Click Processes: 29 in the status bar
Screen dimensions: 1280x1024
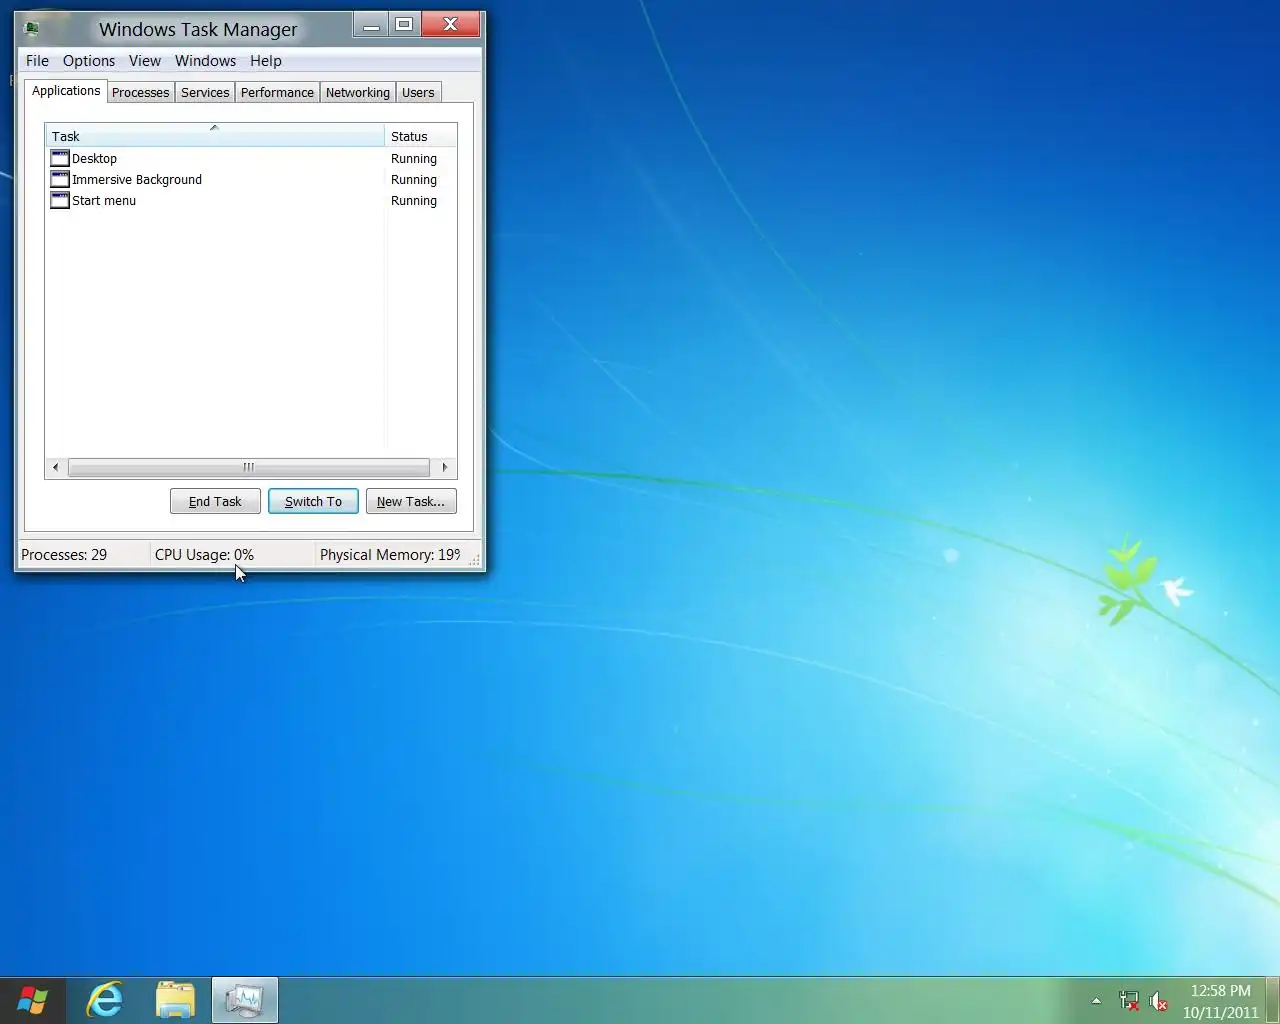(64, 555)
